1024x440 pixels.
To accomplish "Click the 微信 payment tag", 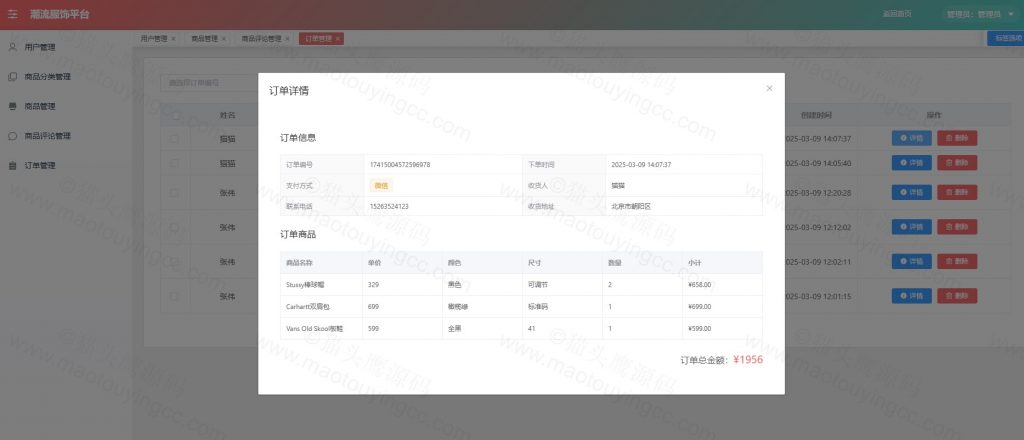I will pyautogui.click(x=381, y=185).
